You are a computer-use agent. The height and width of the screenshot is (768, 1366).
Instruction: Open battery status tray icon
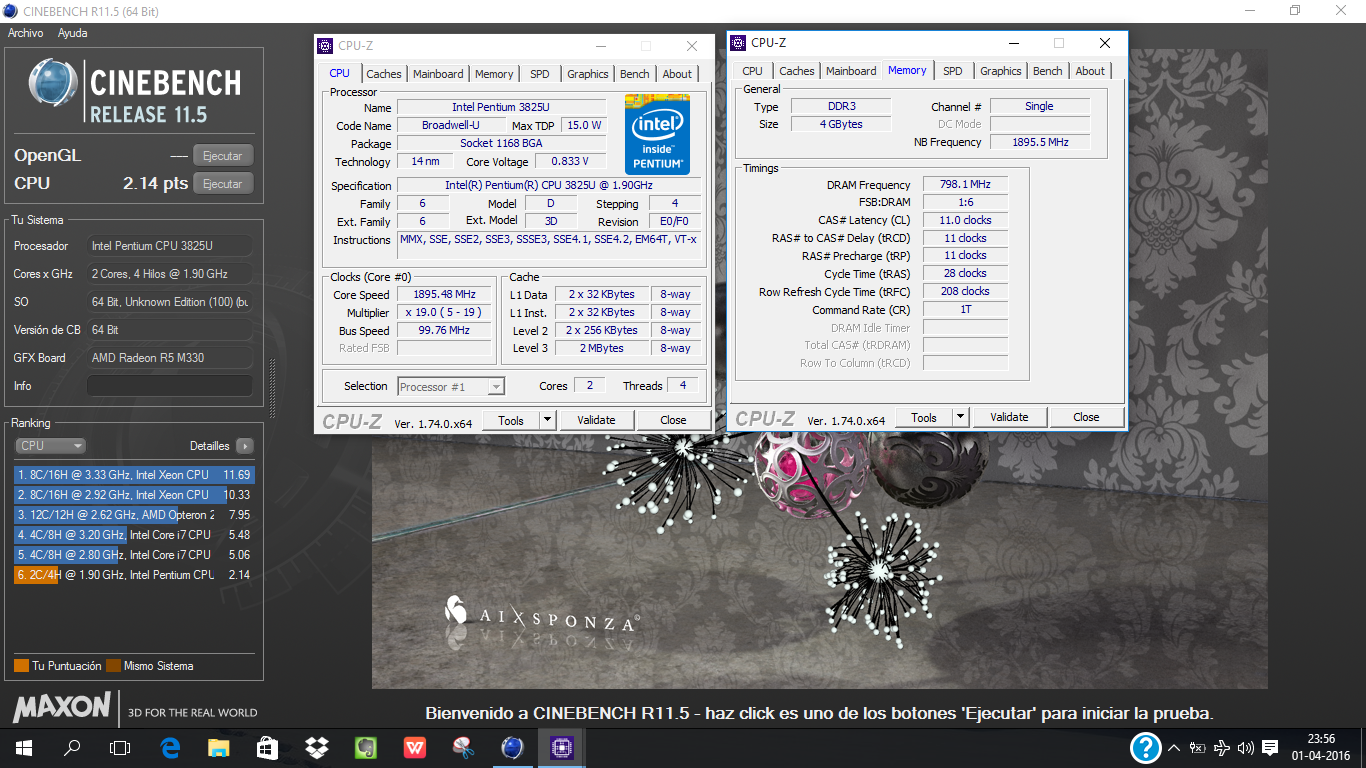coord(1197,747)
